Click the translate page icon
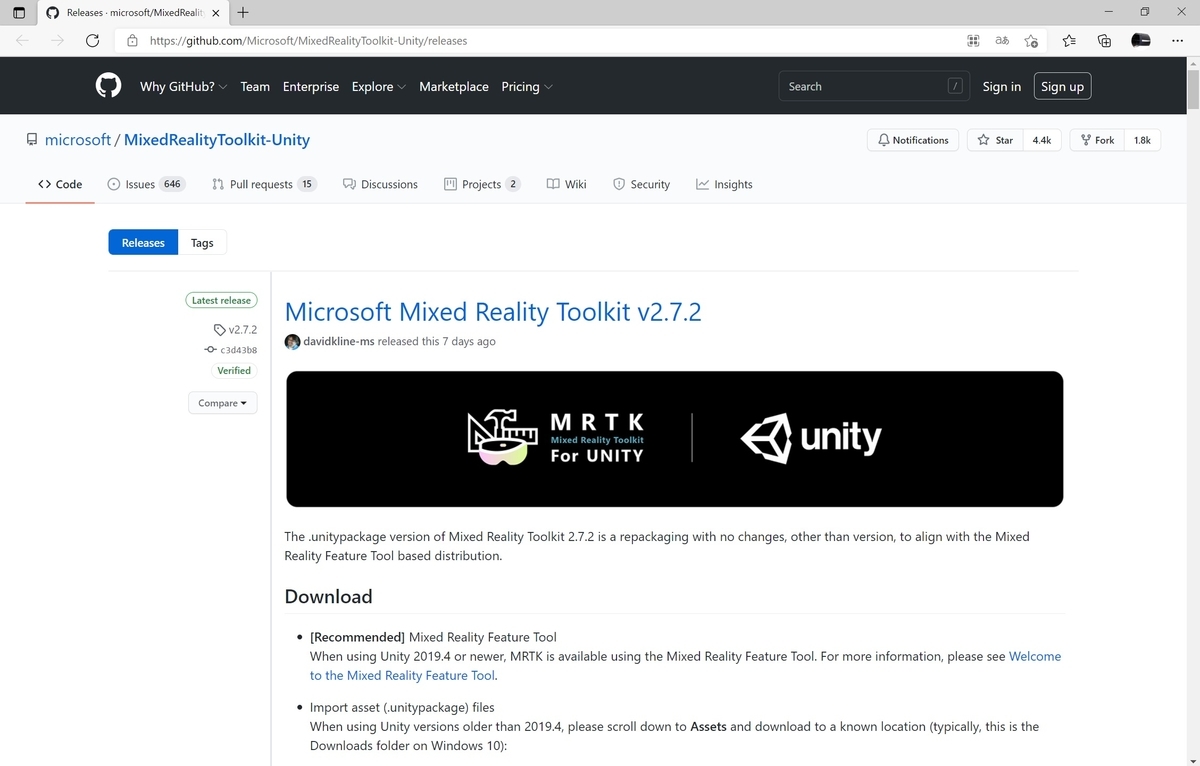 tap(1002, 41)
